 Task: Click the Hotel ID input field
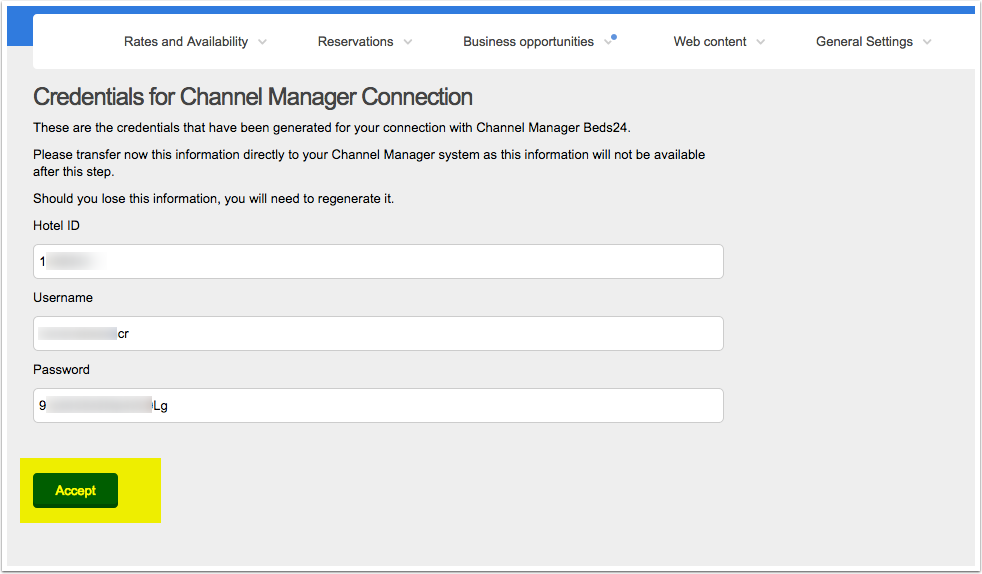pos(378,262)
